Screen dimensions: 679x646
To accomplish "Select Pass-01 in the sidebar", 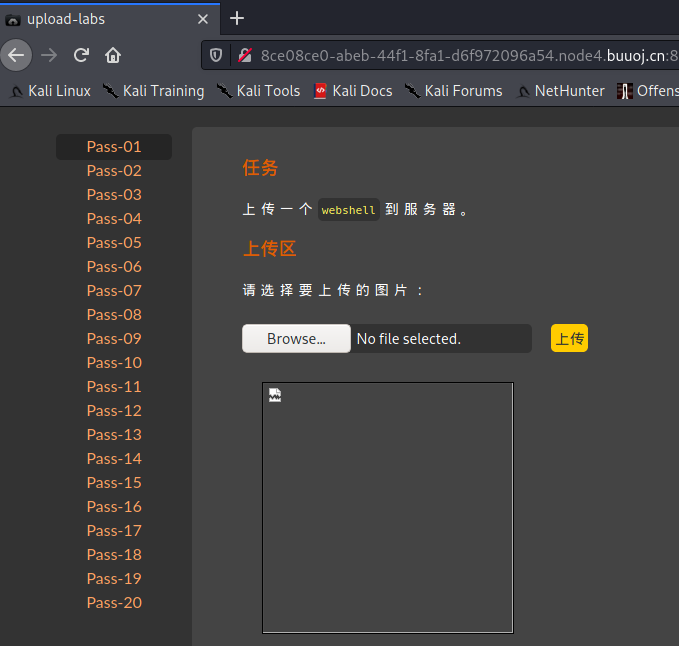I will click(x=114, y=147).
